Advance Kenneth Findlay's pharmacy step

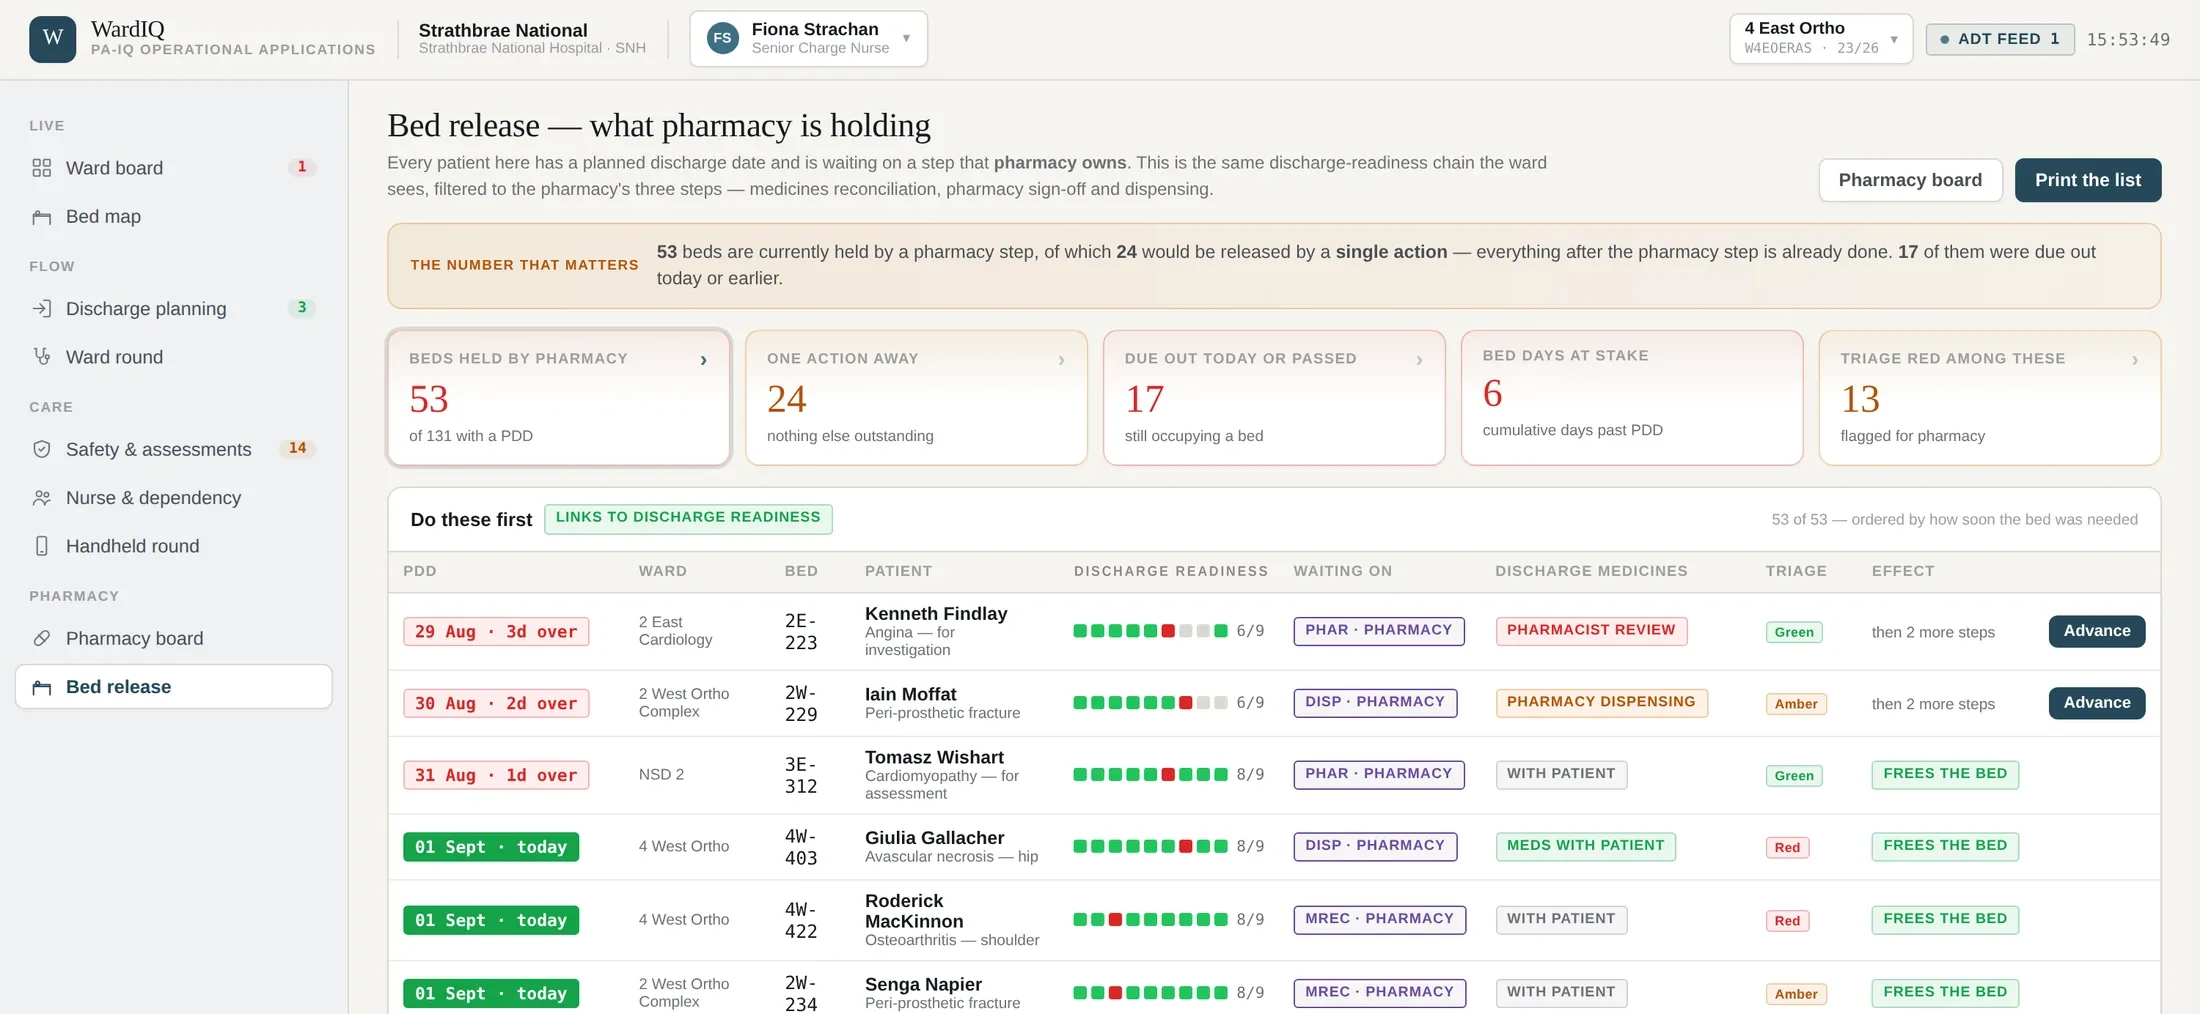pos(2097,631)
